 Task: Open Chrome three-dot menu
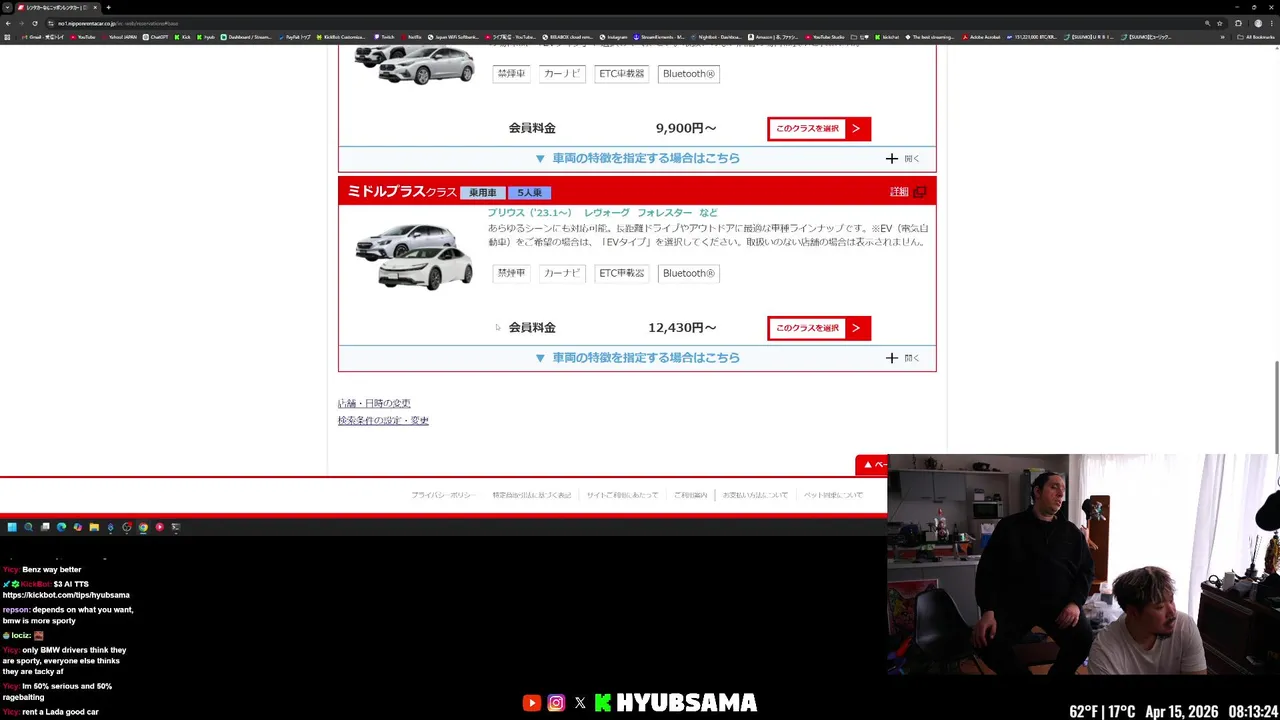coord(1272,23)
